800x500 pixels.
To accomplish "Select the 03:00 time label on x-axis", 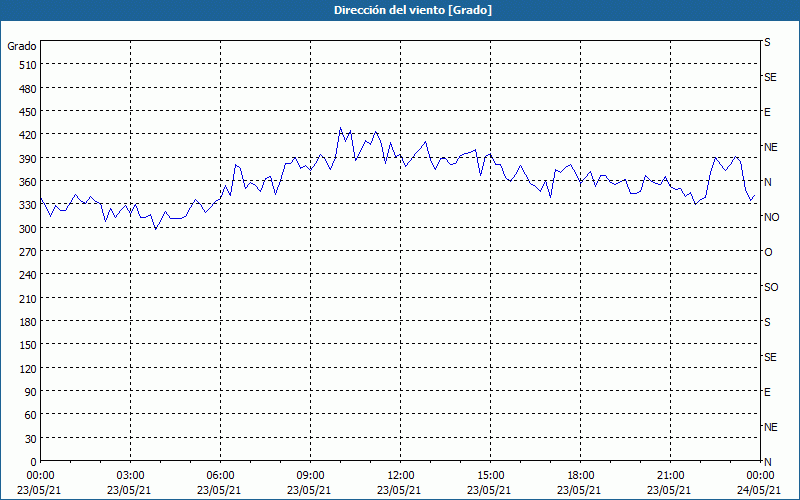I will pos(130,475).
